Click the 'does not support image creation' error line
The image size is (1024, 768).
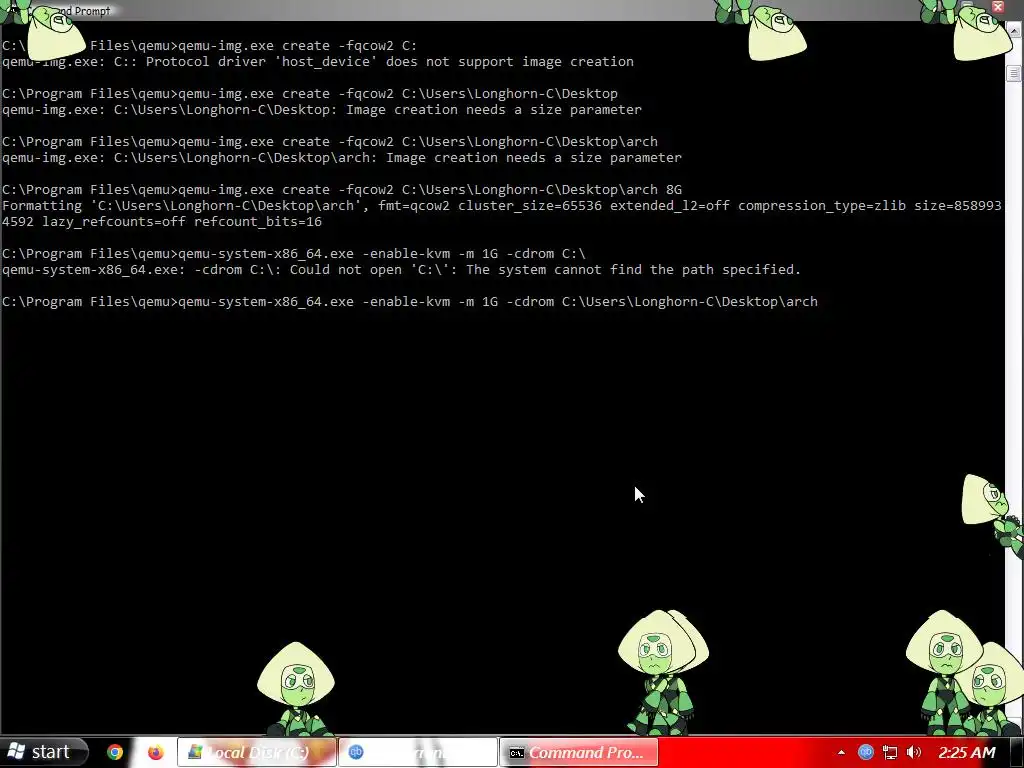point(318,61)
